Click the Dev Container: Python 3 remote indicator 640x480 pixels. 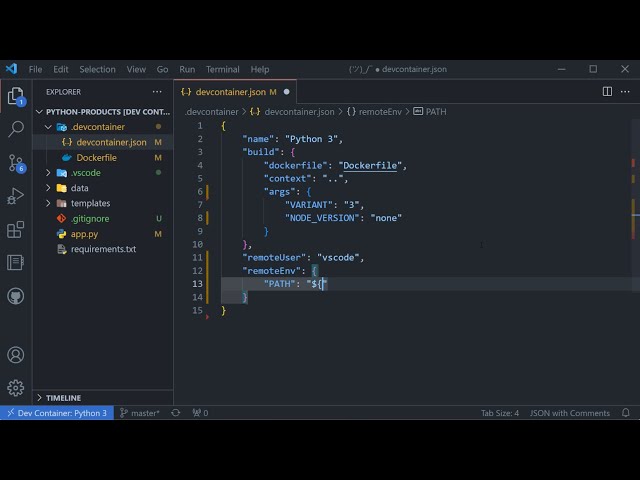[57, 413]
